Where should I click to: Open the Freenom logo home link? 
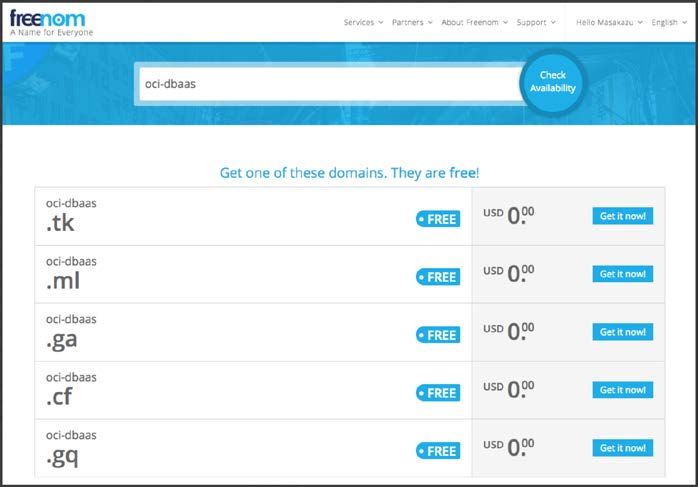coord(48,19)
